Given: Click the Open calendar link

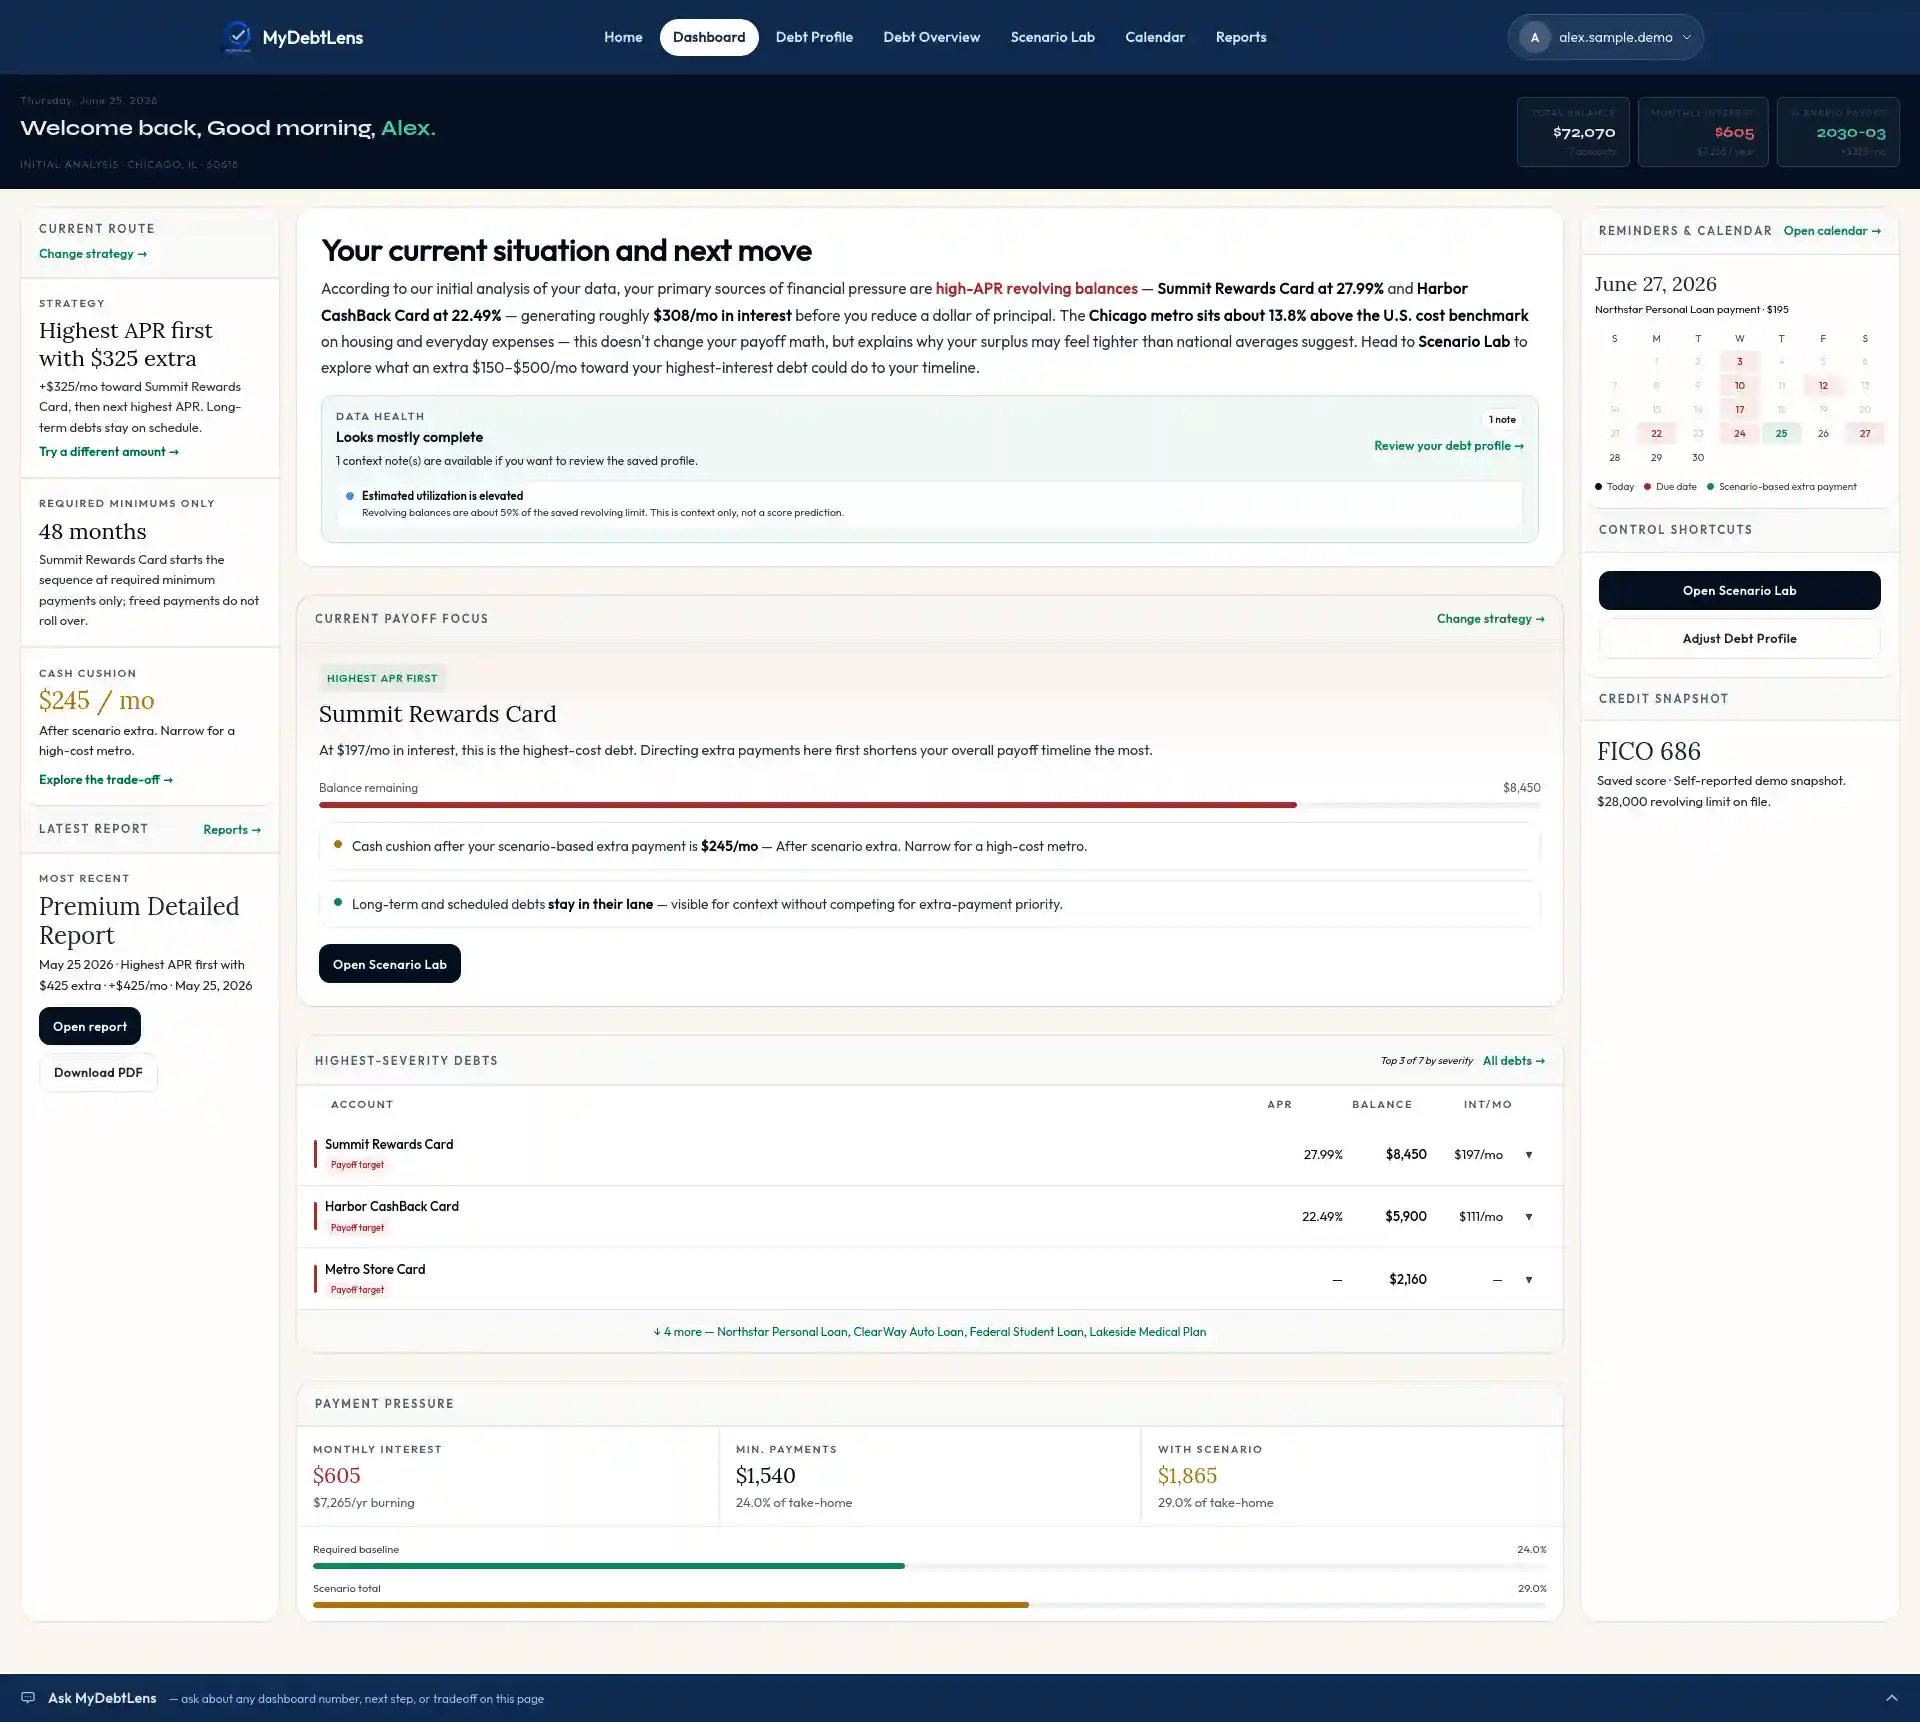Looking at the screenshot, I should (1832, 231).
